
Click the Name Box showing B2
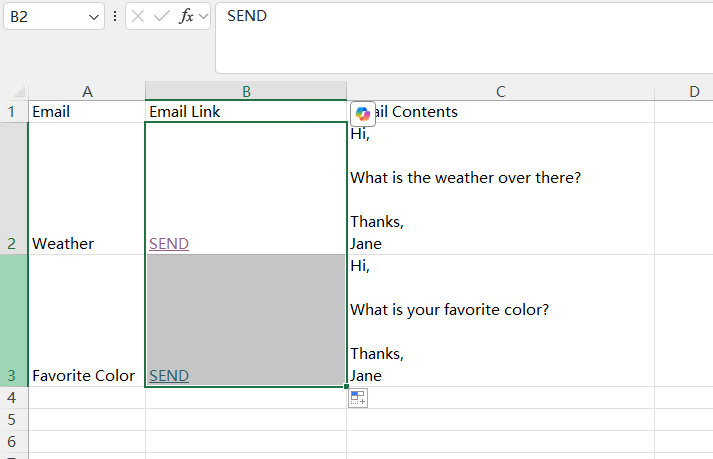tap(54, 16)
